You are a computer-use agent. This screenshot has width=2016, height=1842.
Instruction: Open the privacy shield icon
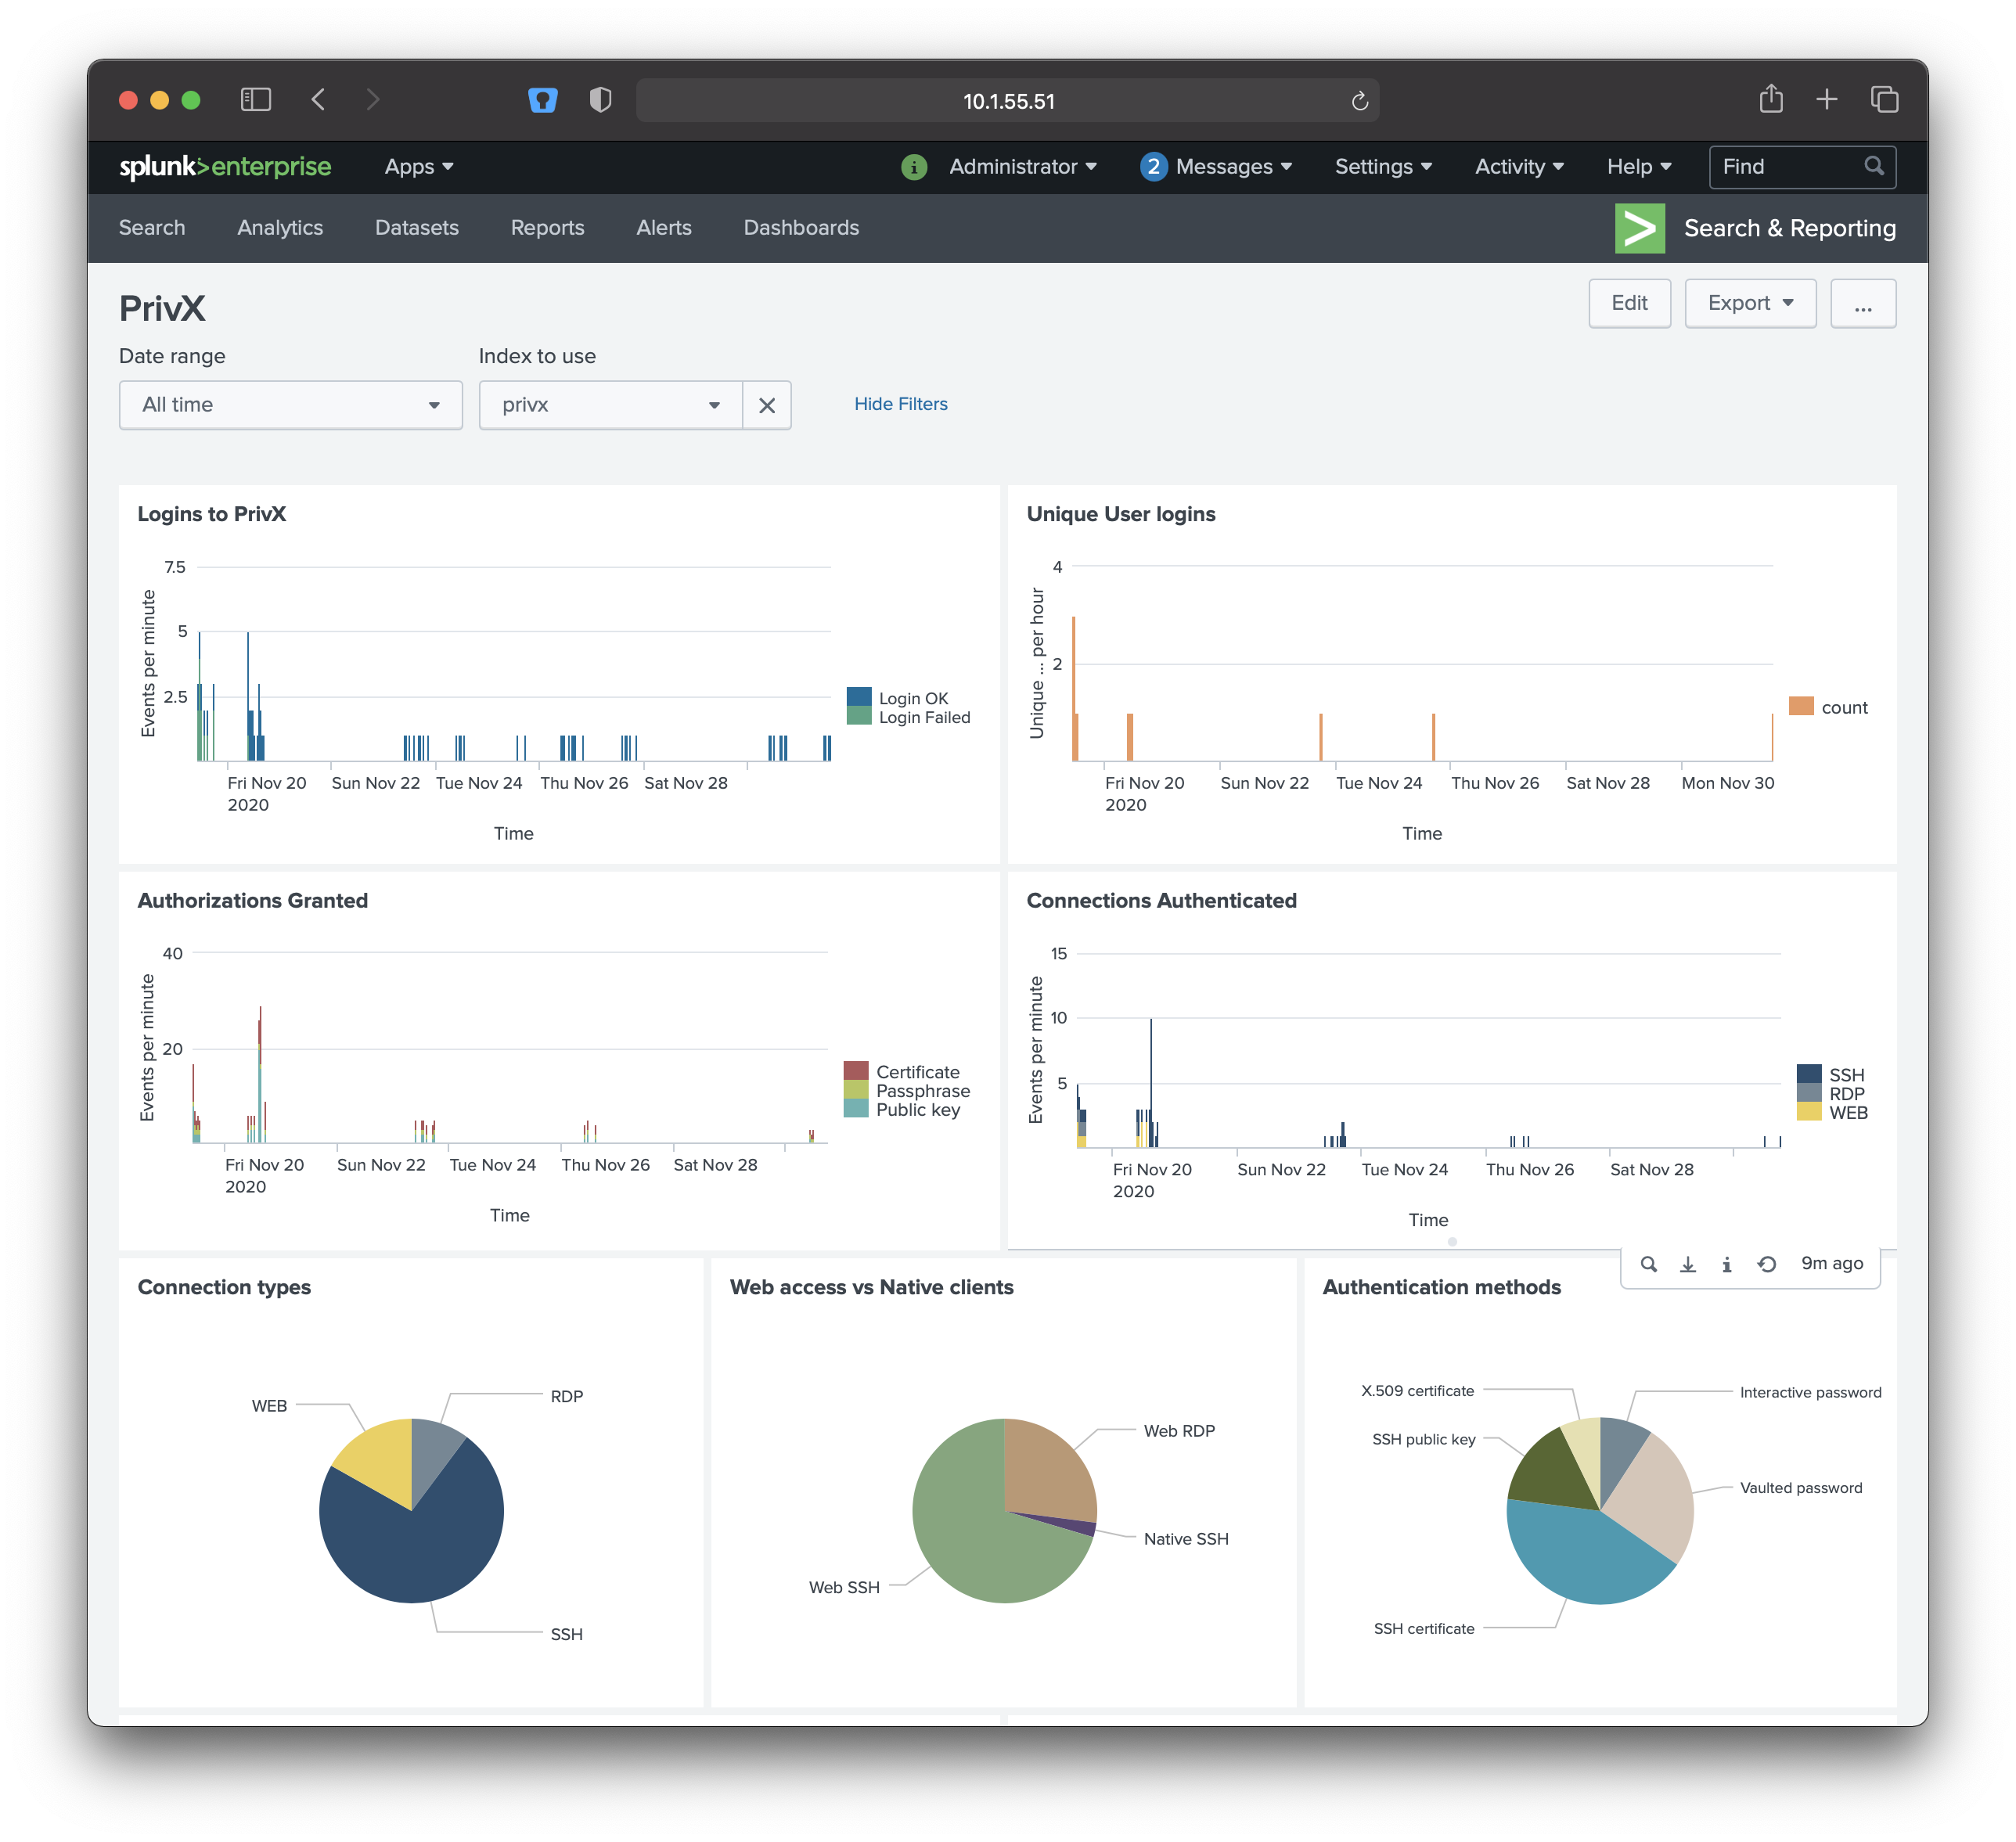click(x=600, y=100)
